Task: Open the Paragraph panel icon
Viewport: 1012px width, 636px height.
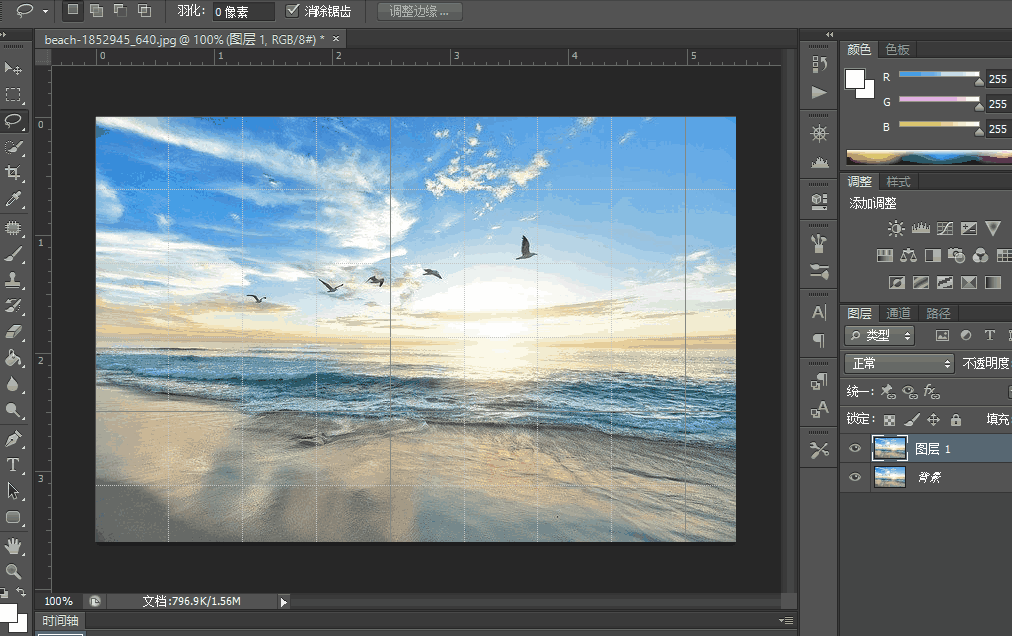Action: click(819, 341)
